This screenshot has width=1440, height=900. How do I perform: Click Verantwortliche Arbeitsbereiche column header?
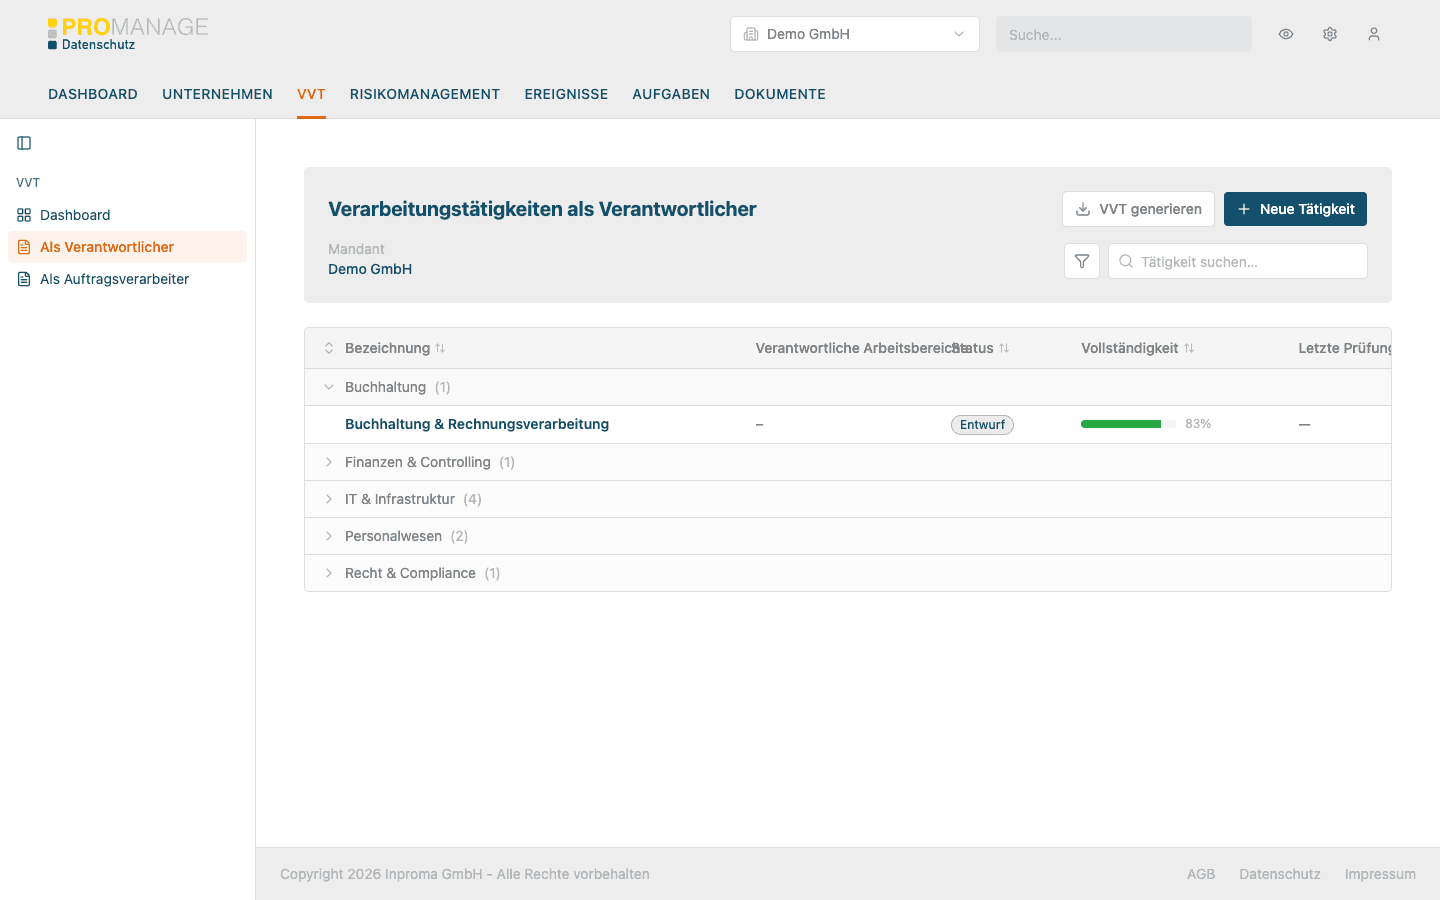click(x=860, y=348)
